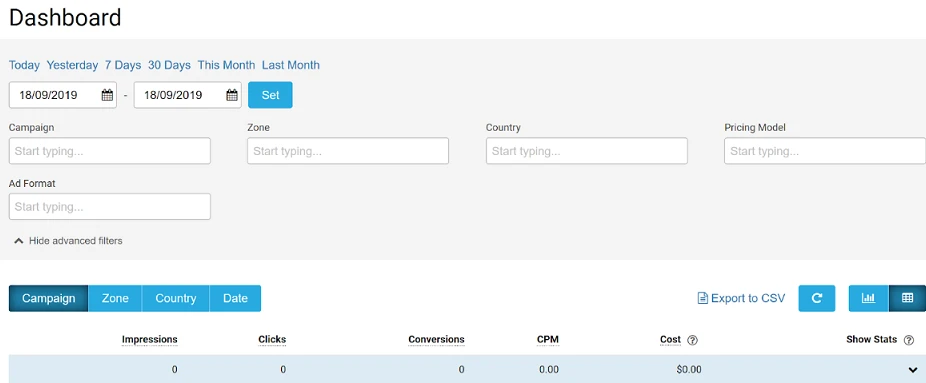Click the Today date range link
926x383 pixels.
pyautogui.click(x=24, y=65)
